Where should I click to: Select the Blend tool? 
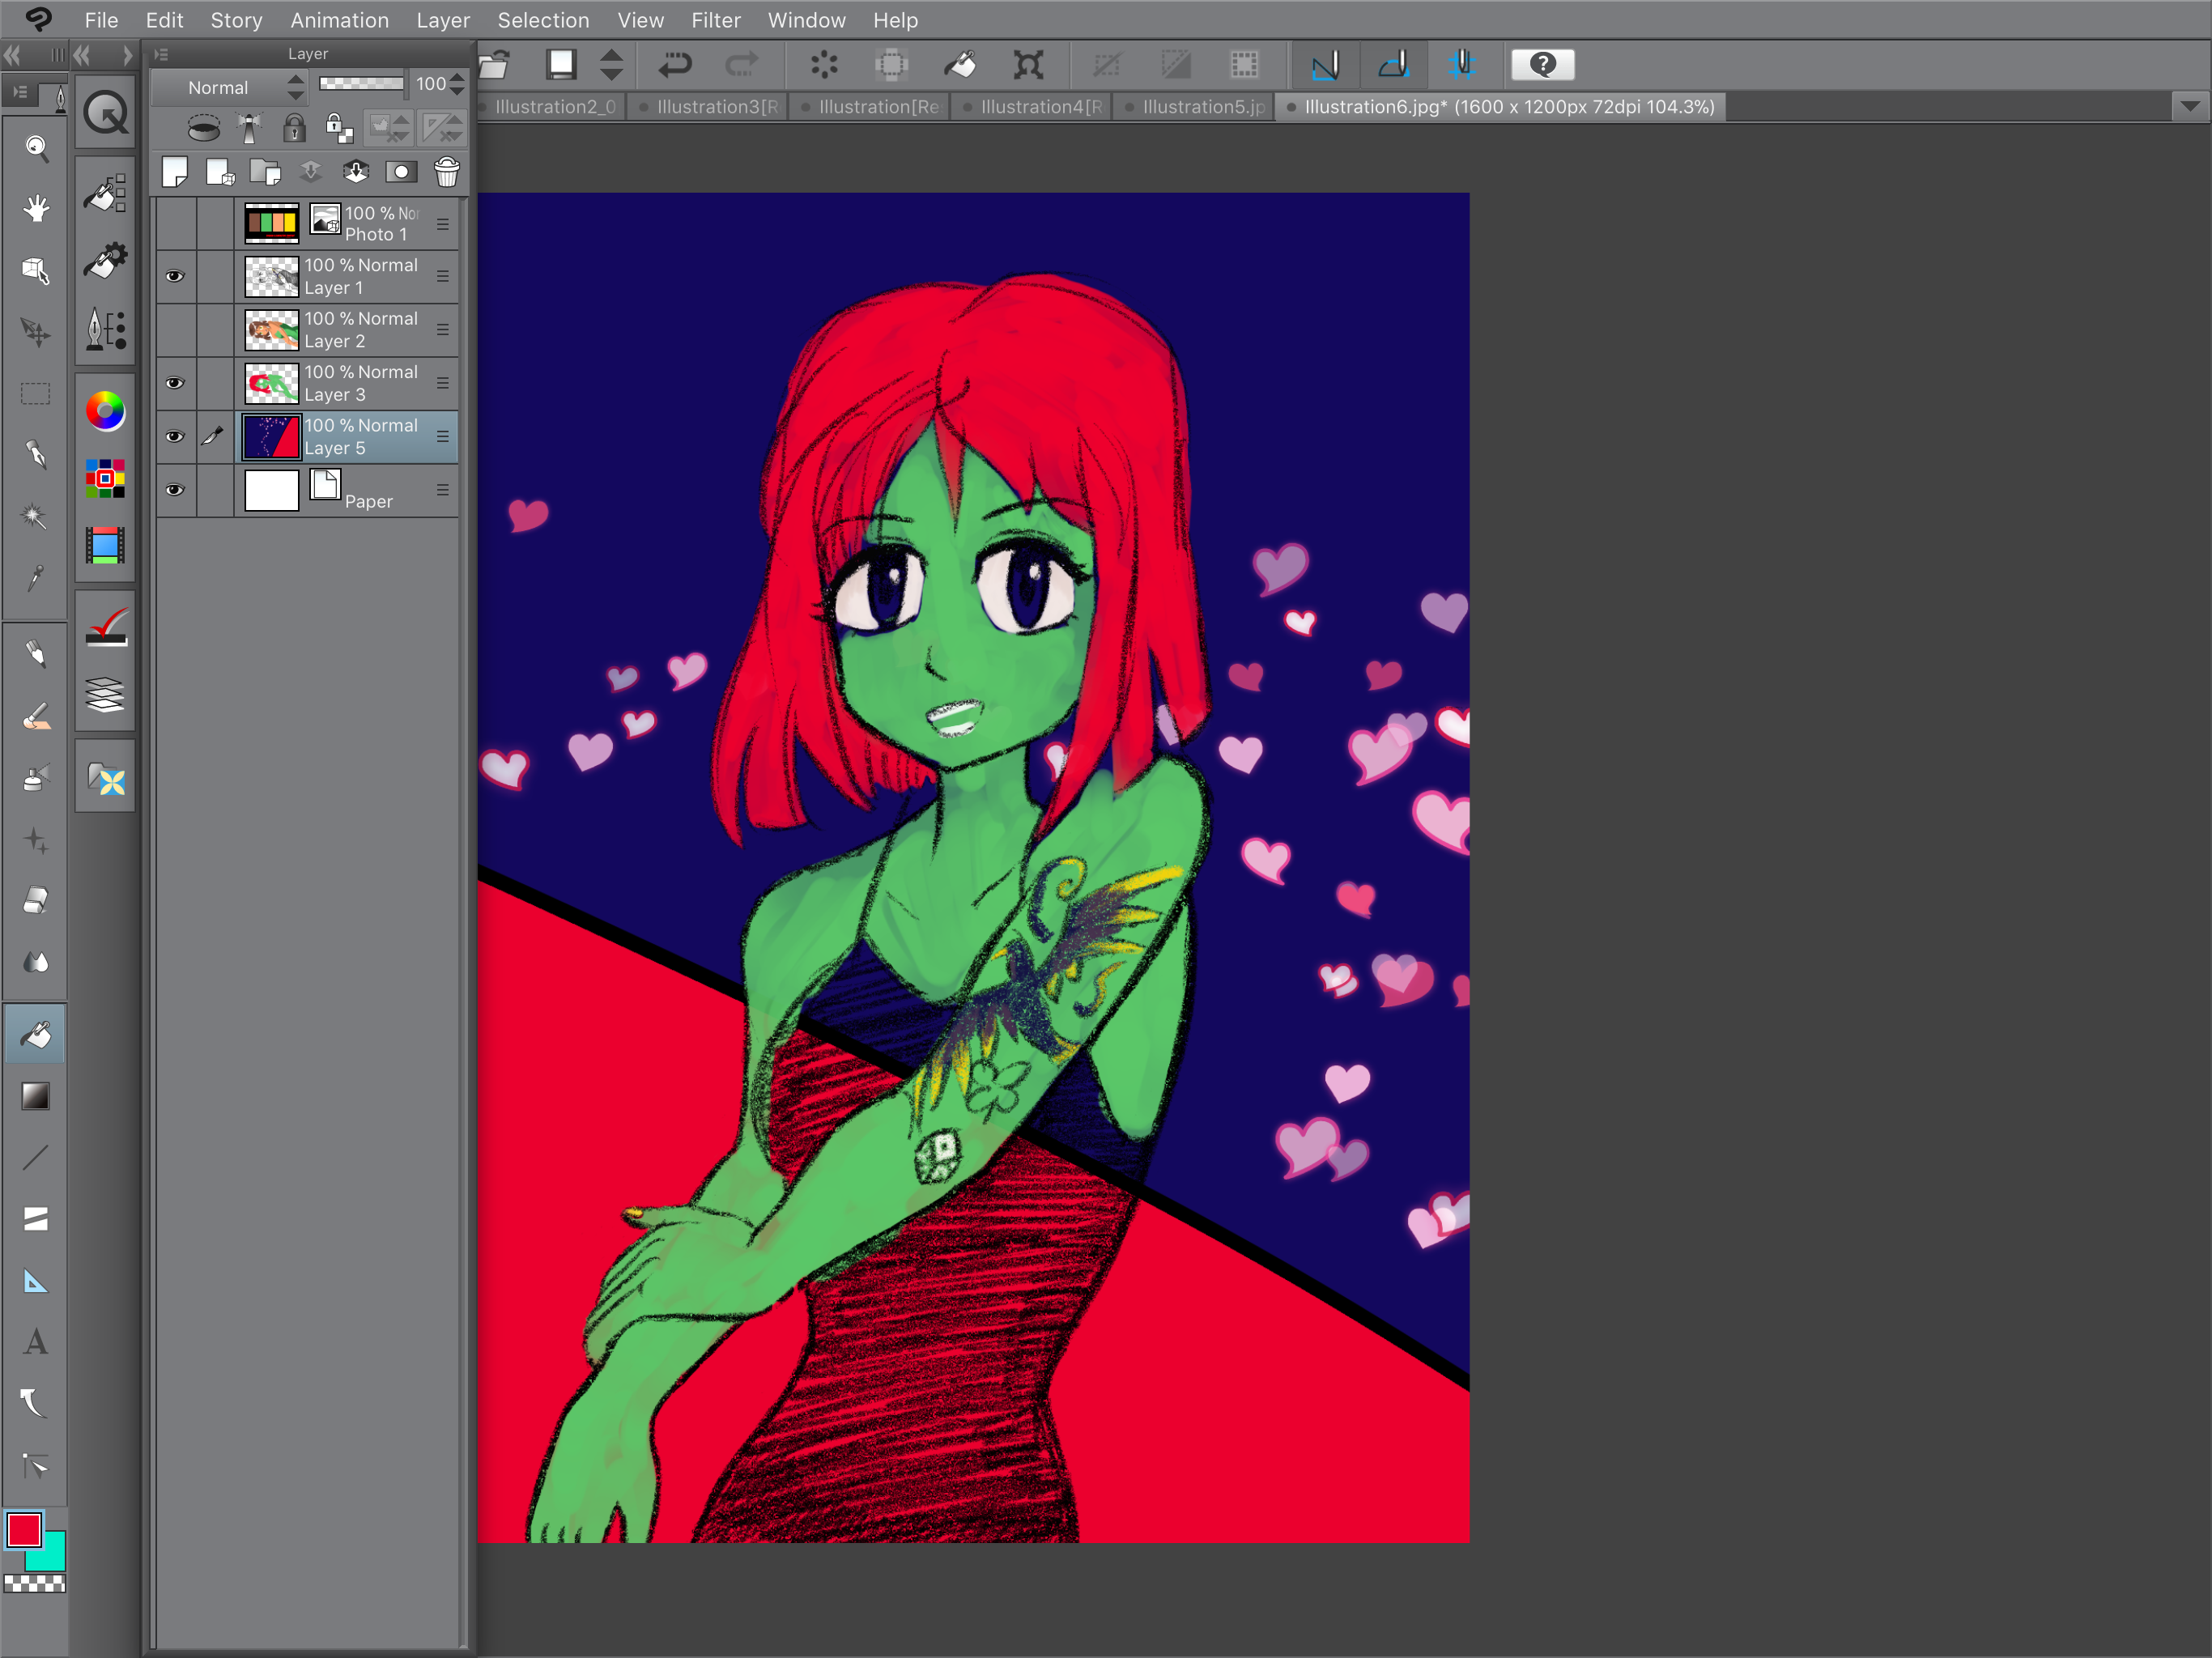click(x=36, y=962)
